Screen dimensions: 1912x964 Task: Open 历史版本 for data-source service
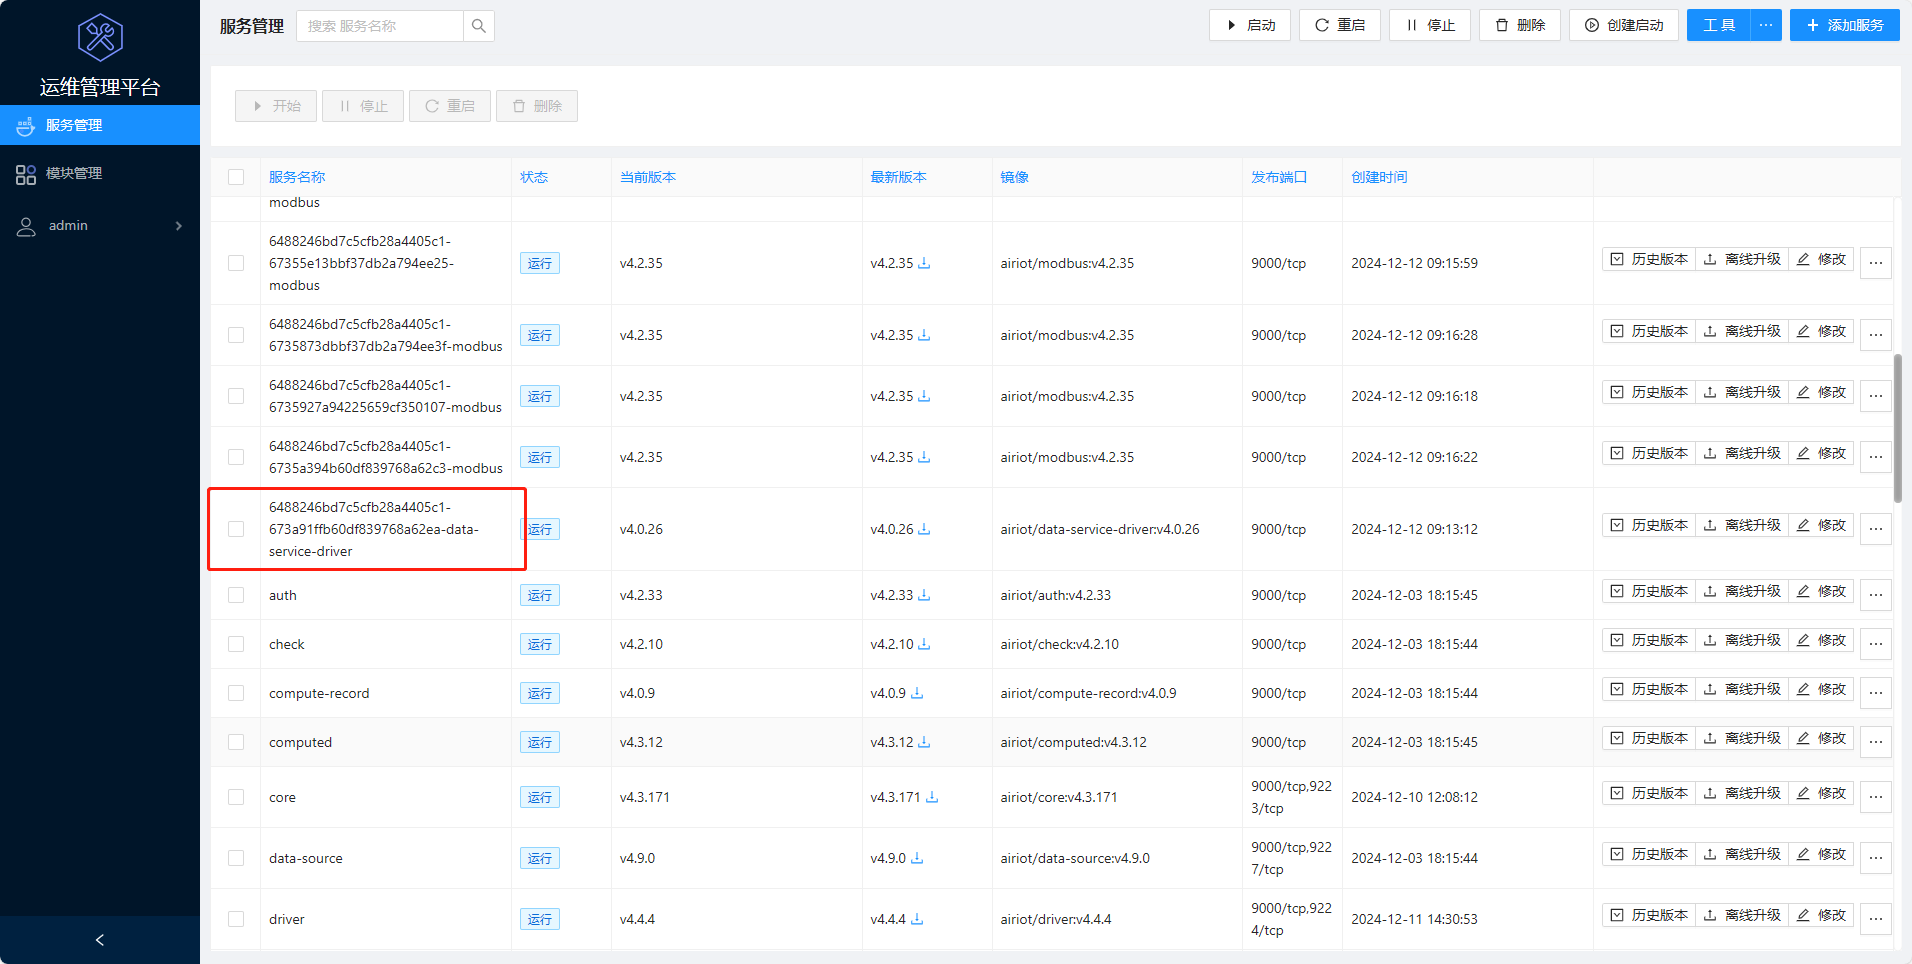tap(1649, 854)
